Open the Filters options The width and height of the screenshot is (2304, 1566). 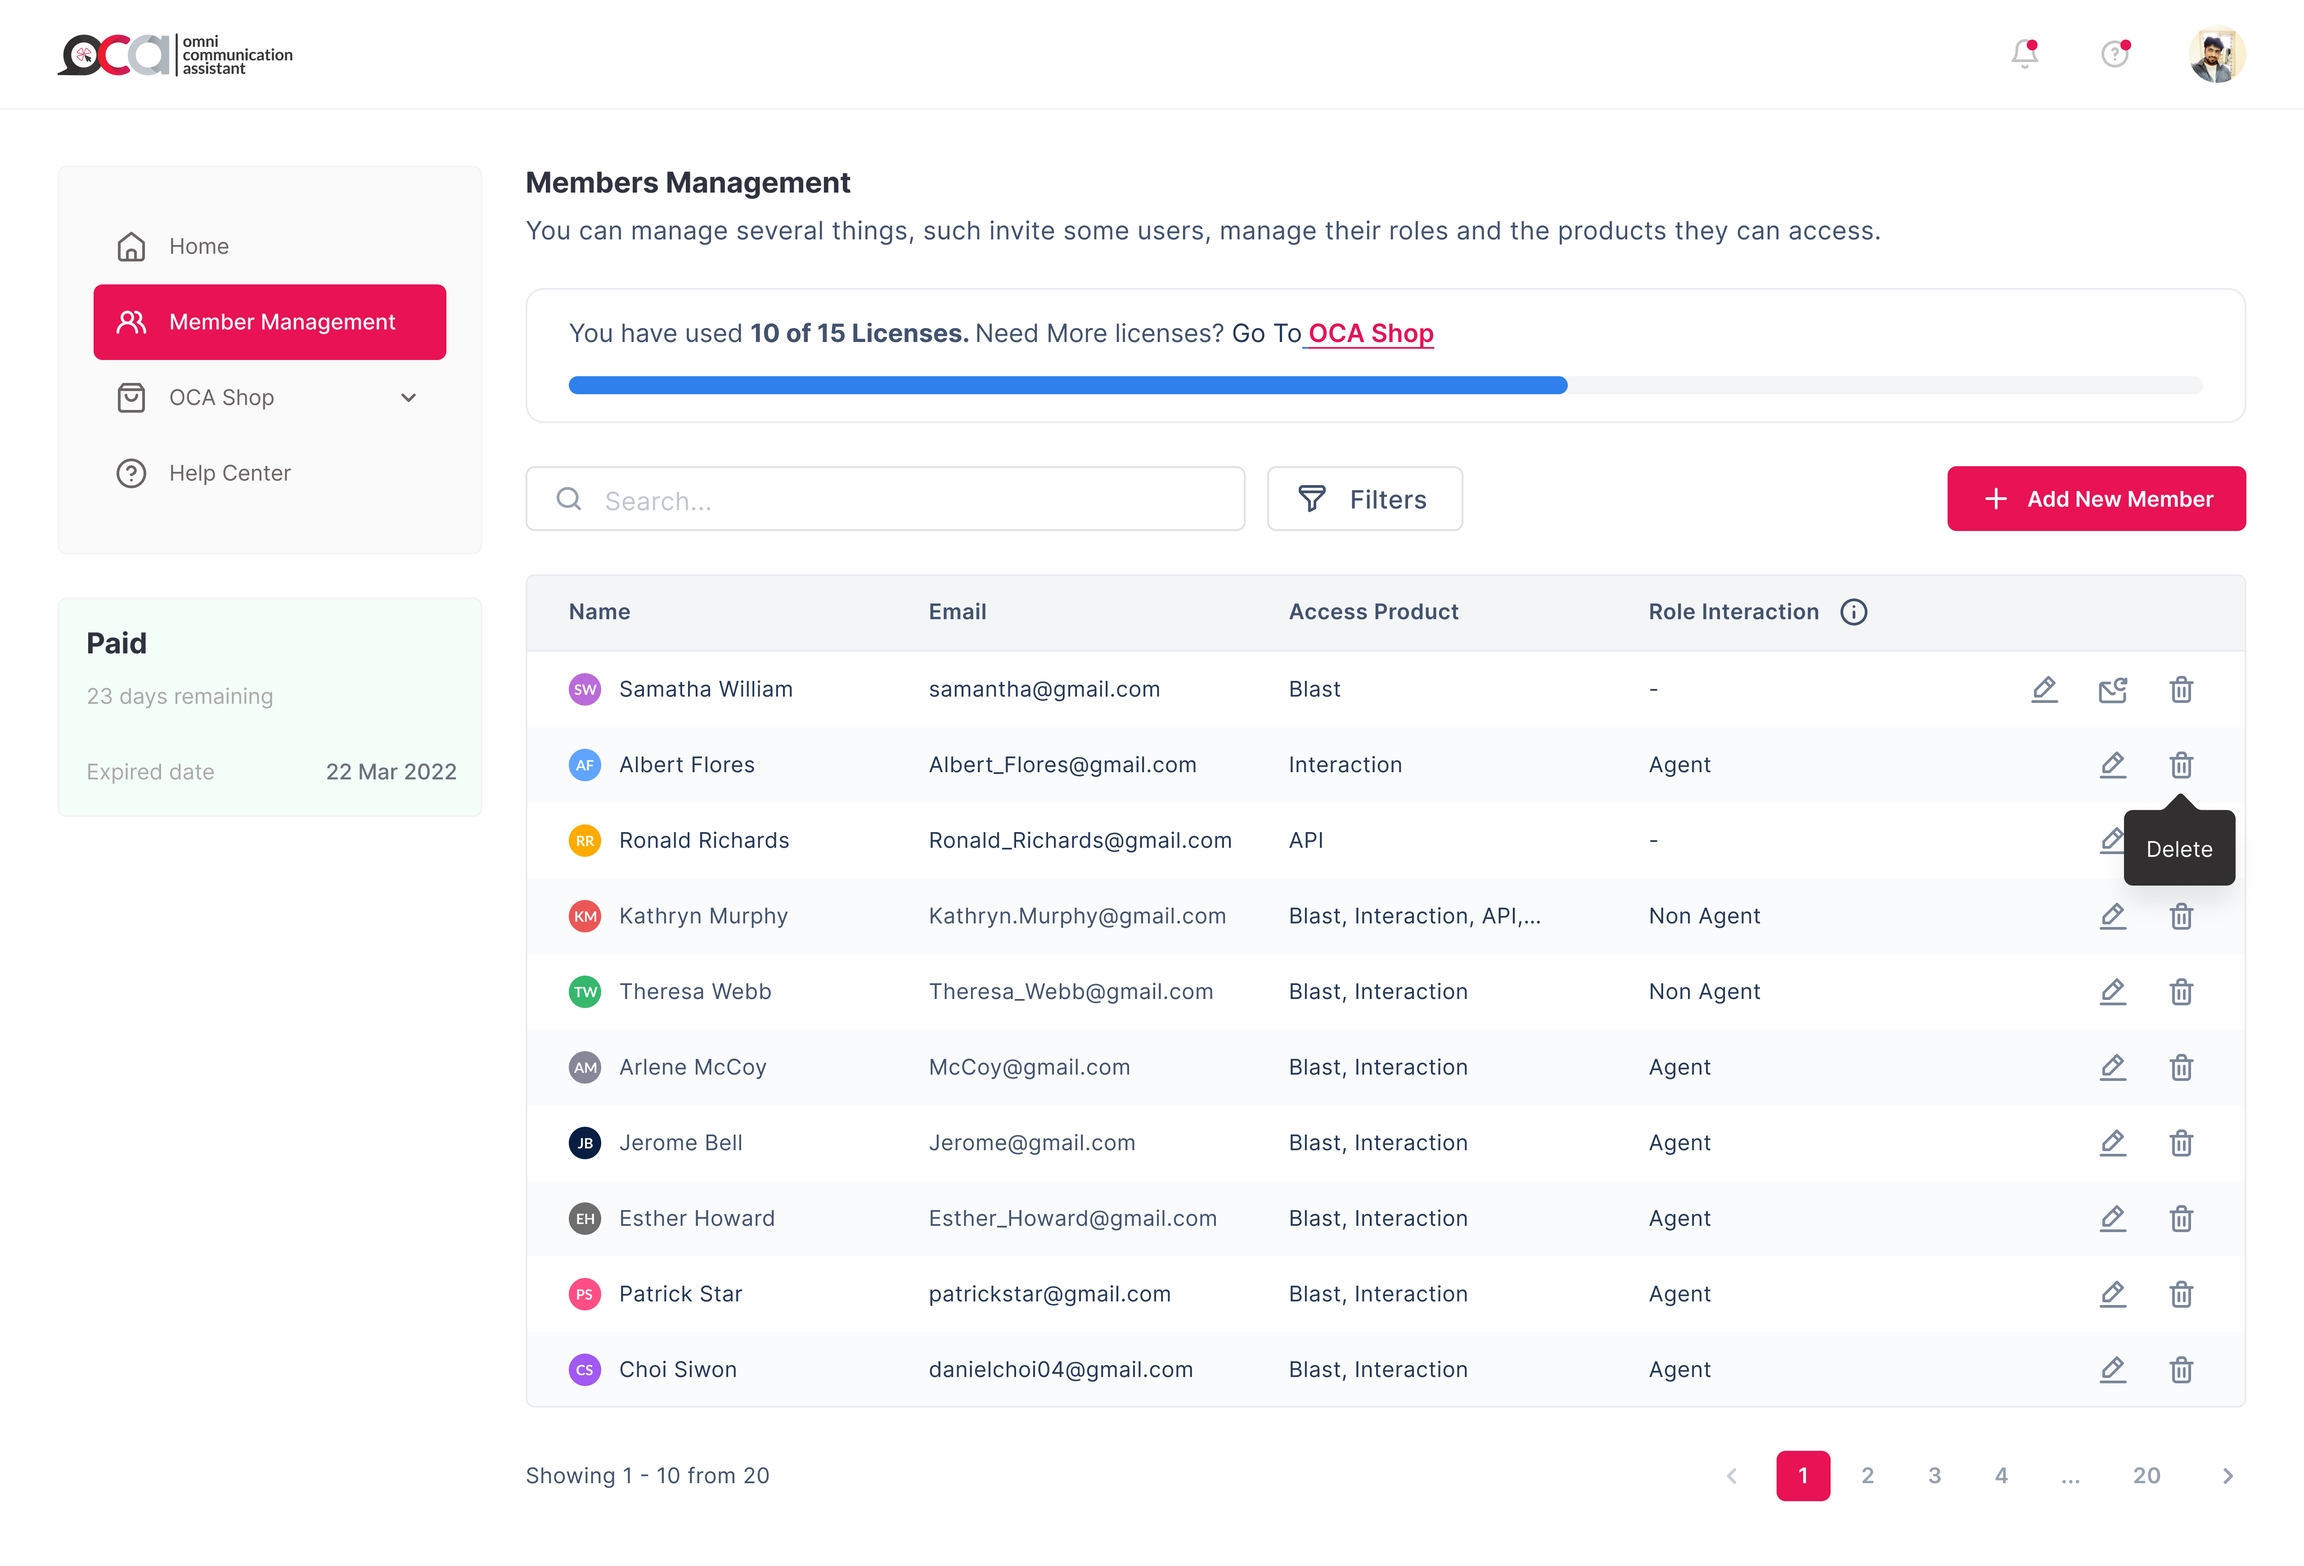point(1364,499)
